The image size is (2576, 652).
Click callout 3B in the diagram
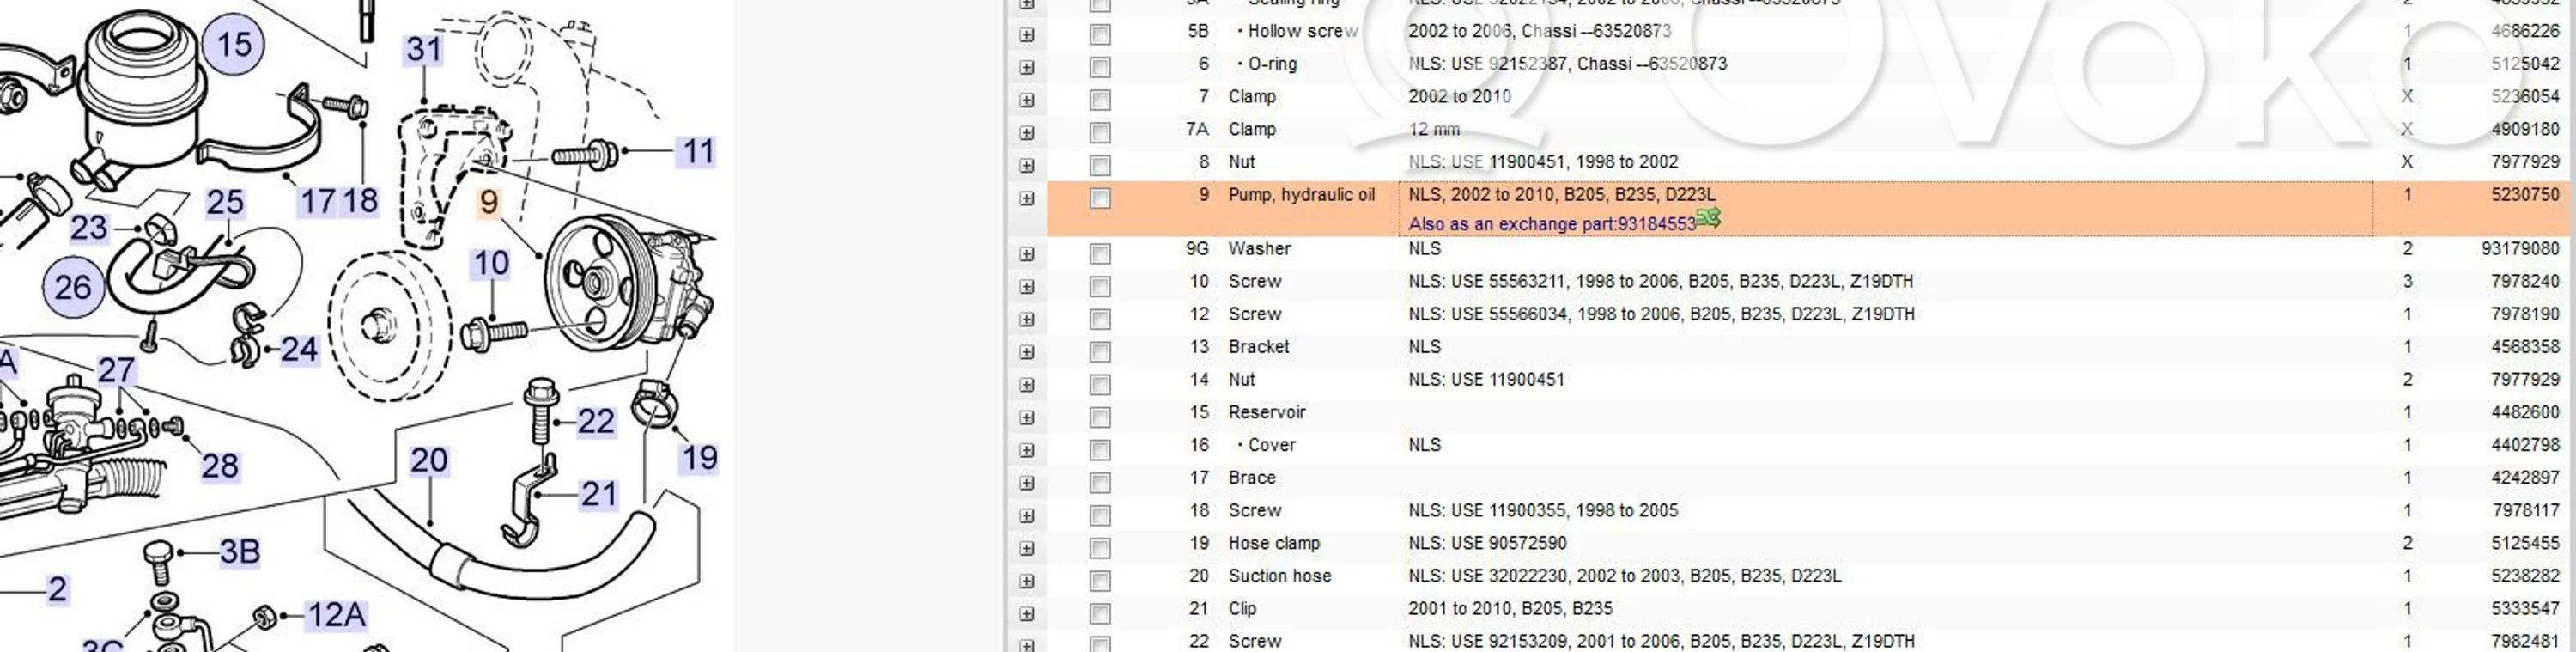240,552
